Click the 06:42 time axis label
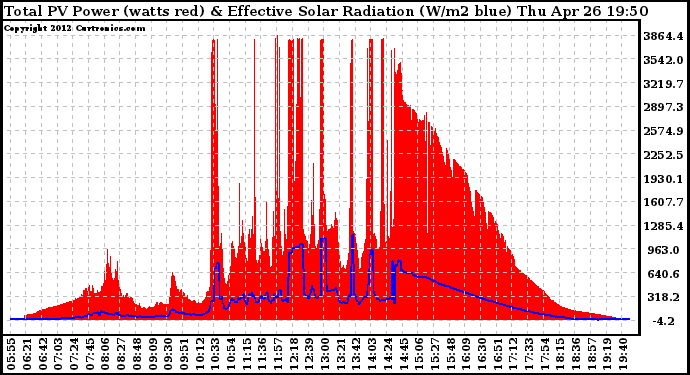This screenshot has width=690, height=375. (43, 354)
